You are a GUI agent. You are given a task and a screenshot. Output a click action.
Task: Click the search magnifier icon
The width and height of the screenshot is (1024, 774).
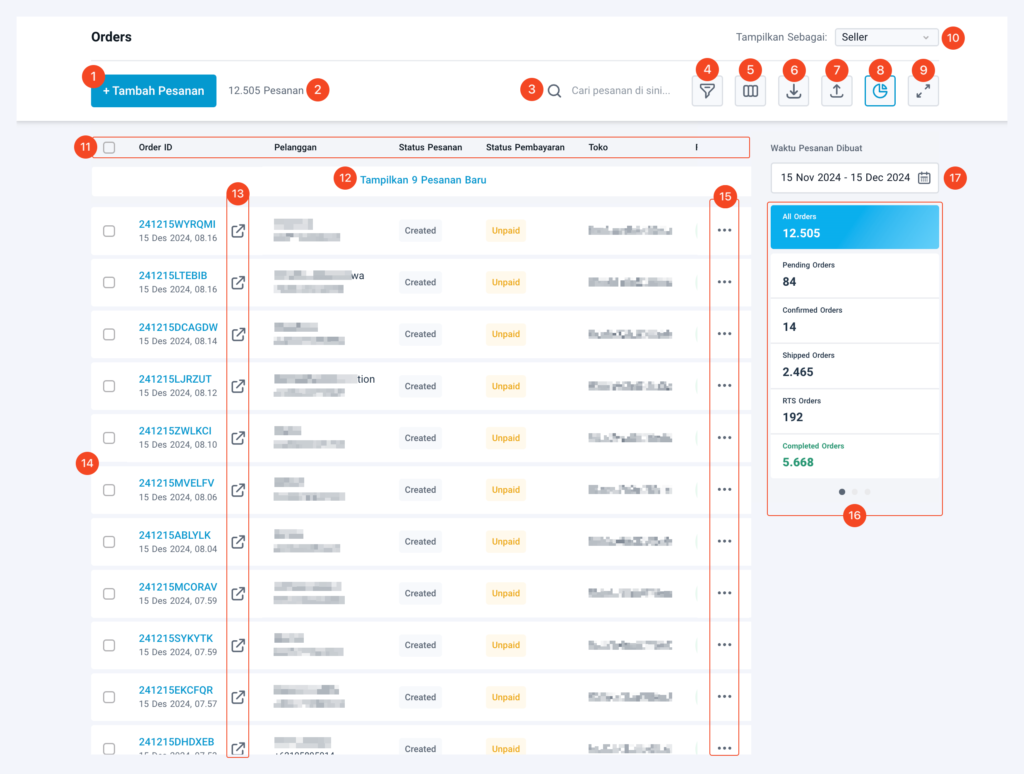[x=554, y=91]
